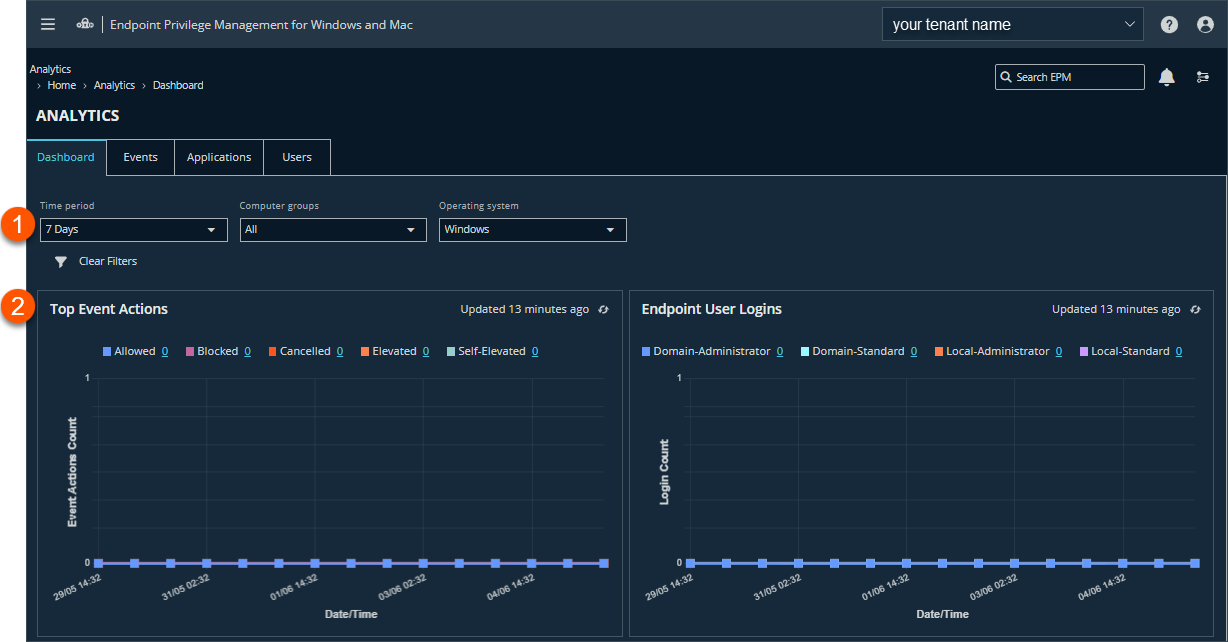Click the Elevated count link

426,351
